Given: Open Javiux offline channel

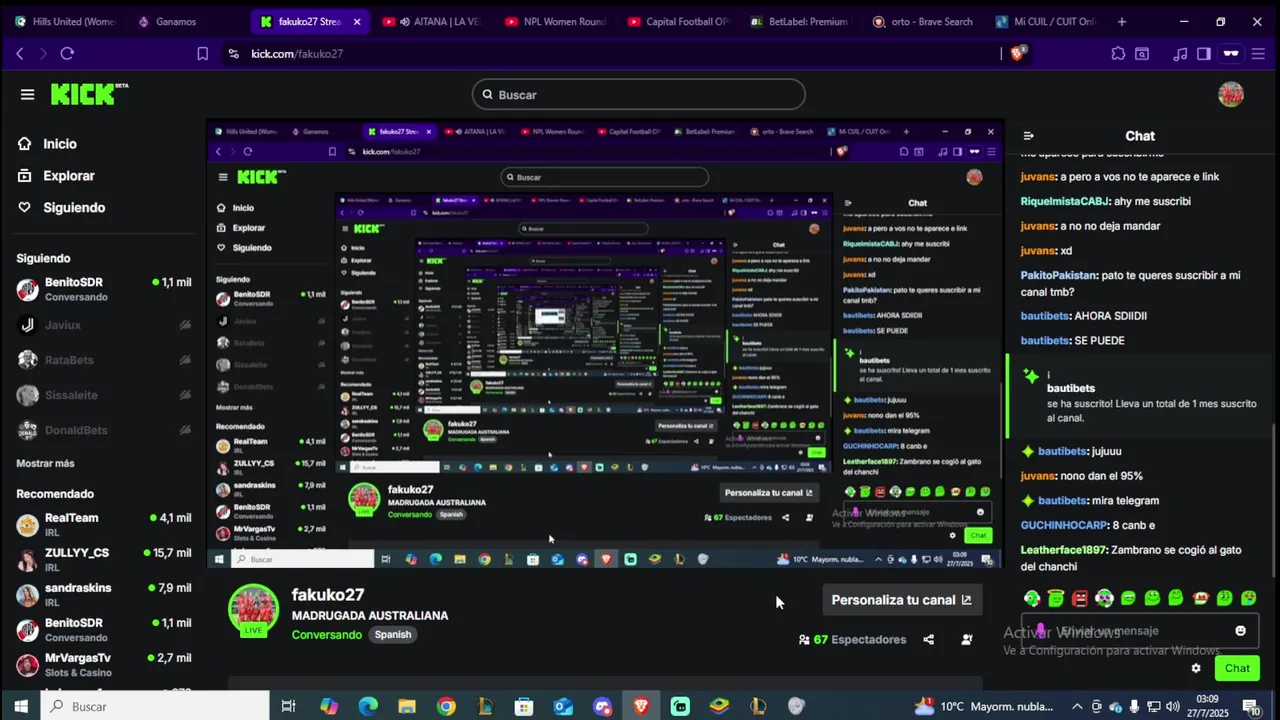Looking at the screenshot, I should click(x=104, y=325).
